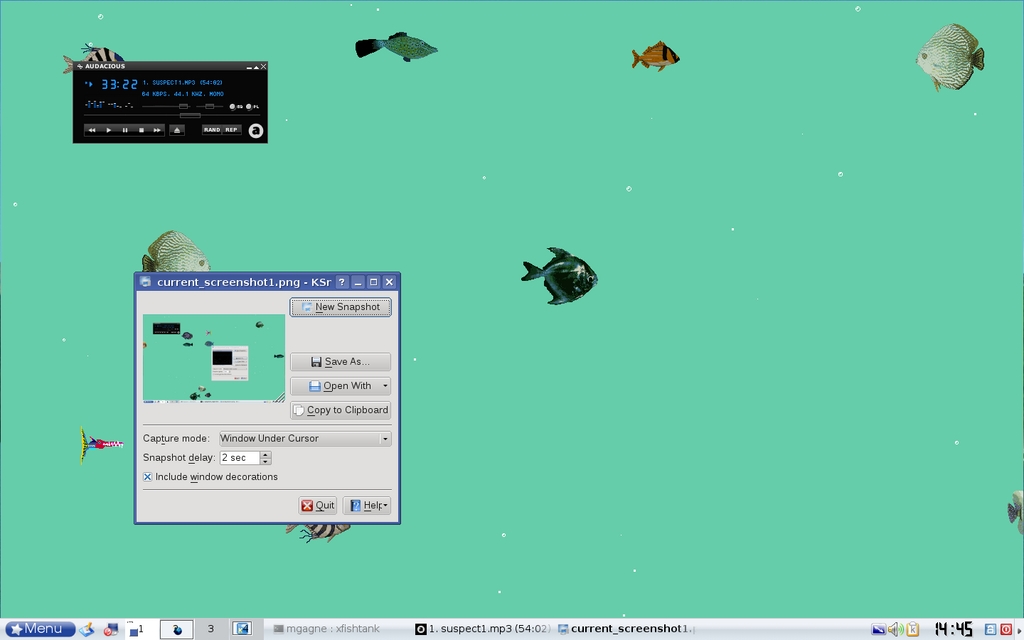Click the Save As button
1024x640 pixels.
[x=340, y=362]
